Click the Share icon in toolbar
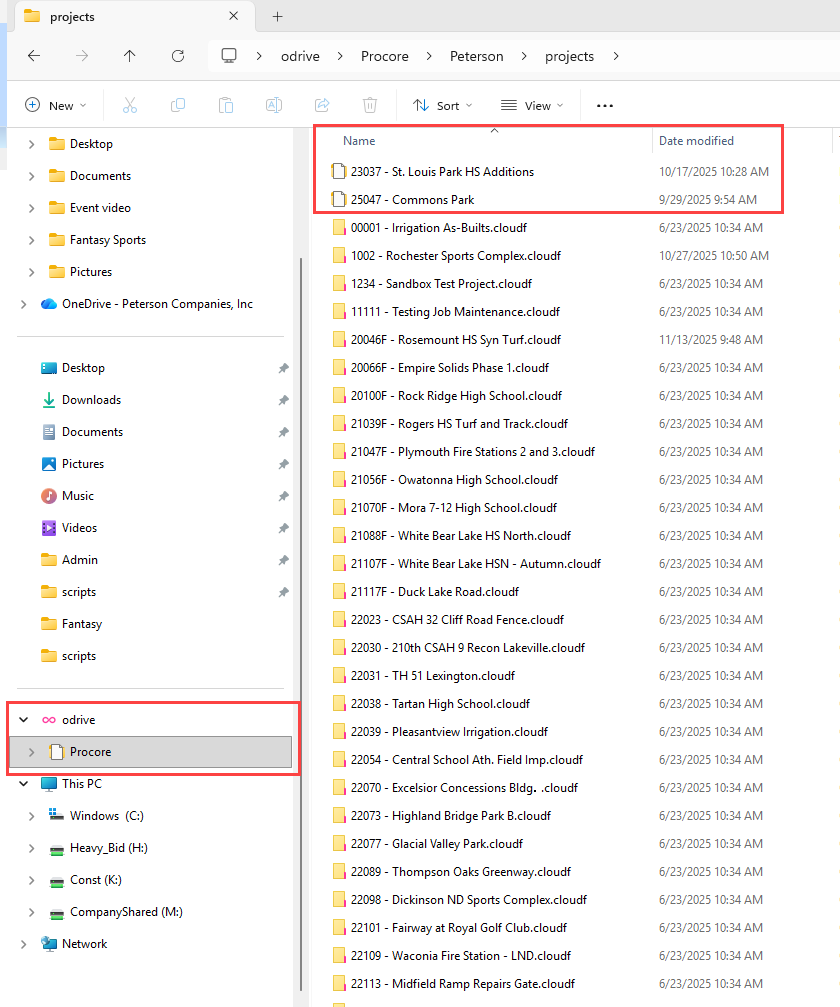The image size is (840, 1007). click(322, 105)
